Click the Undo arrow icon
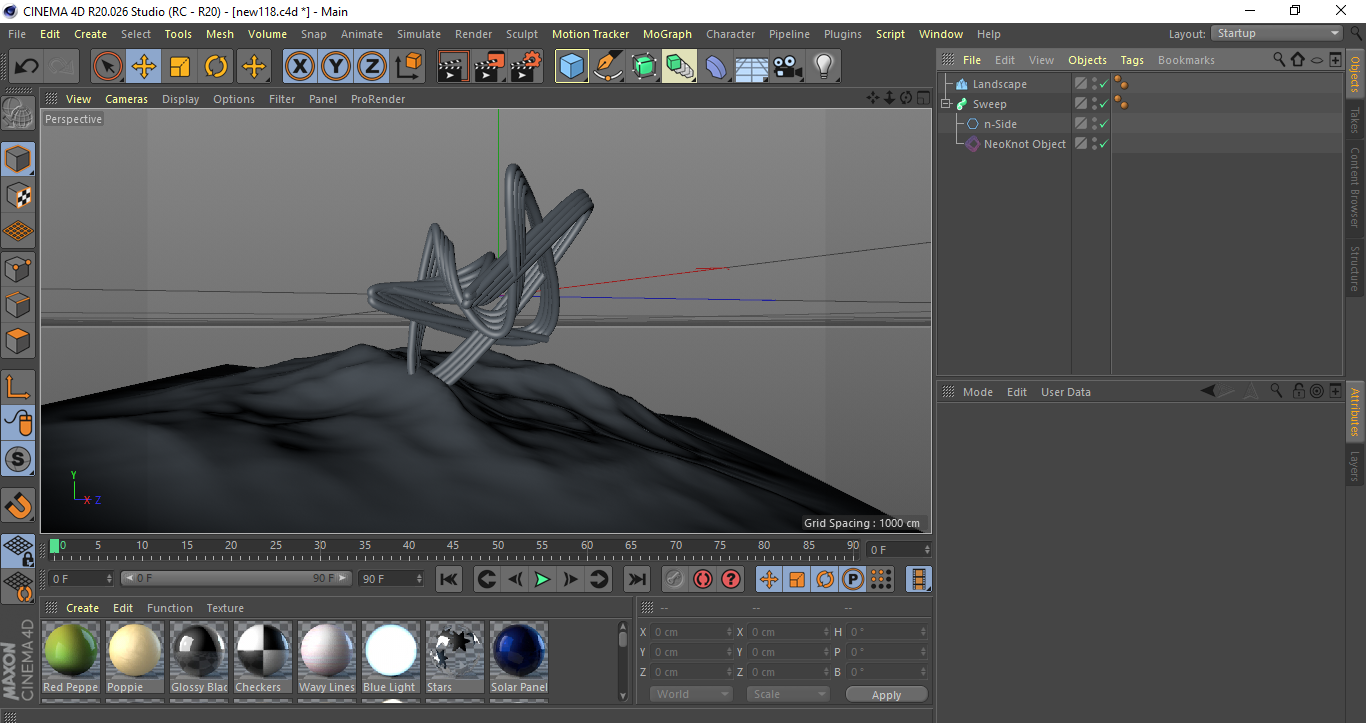The height and width of the screenshot is (723, 1366). pos(26,67)
